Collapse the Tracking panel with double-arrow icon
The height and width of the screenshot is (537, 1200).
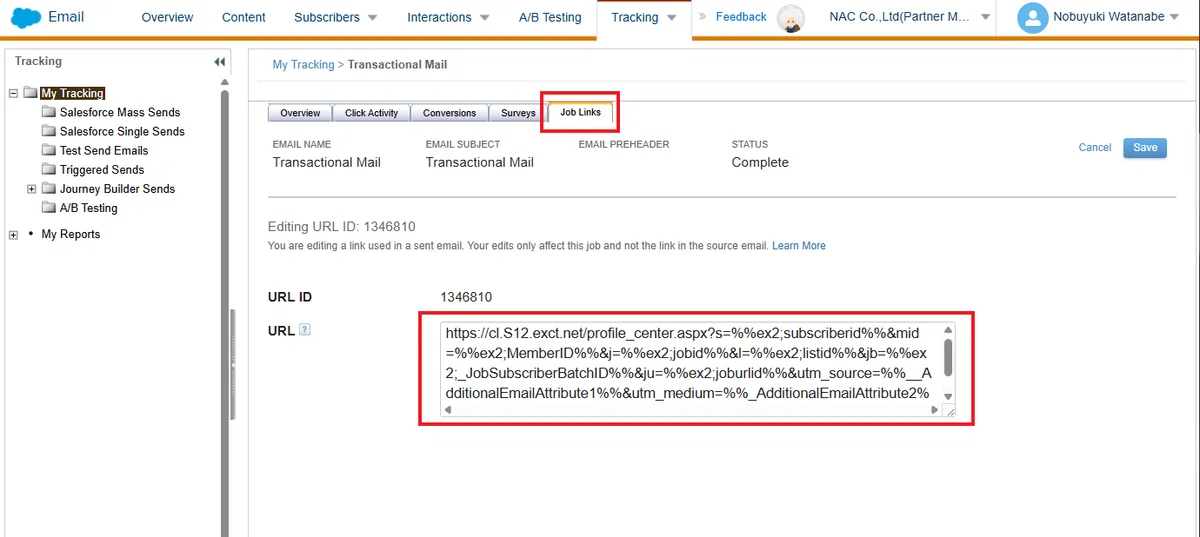pyautogui.click(x=220, y=62)
